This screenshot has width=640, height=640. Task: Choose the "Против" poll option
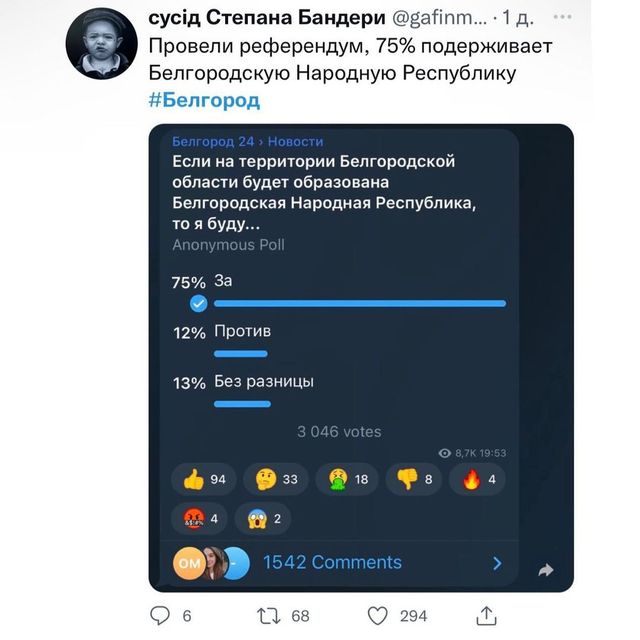[x=242, y=331]
